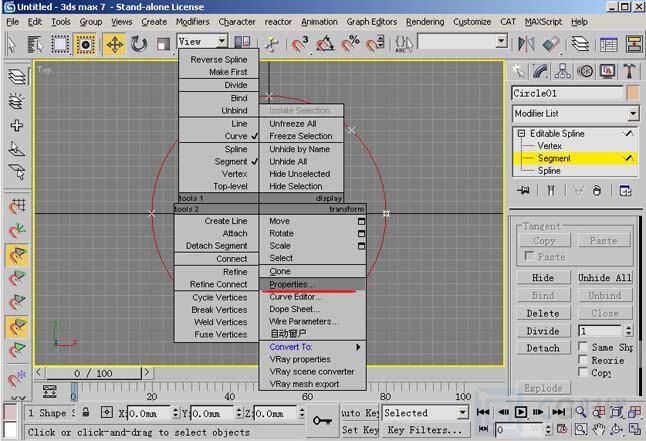Click the Divide button
Viewport: 646px width, 441px height.
click(x=543, y=331)
